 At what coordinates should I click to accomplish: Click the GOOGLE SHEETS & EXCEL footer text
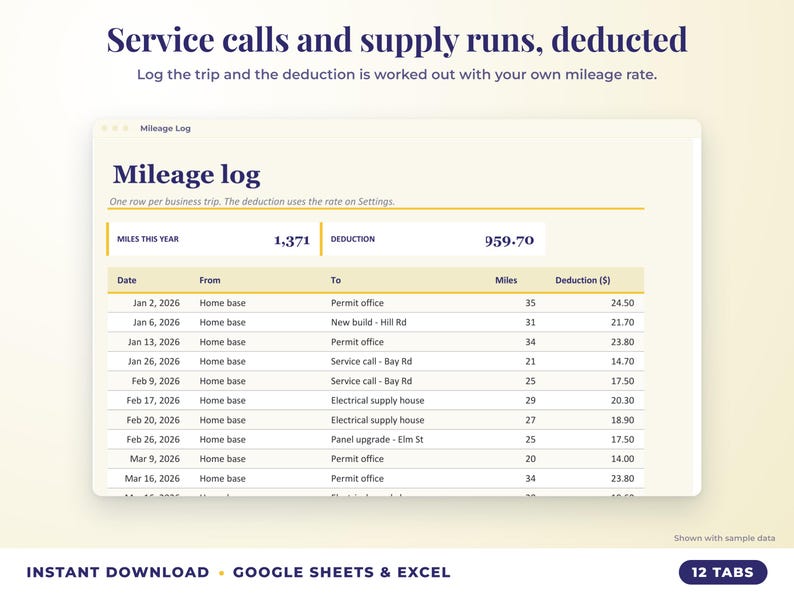click(341, 573)
